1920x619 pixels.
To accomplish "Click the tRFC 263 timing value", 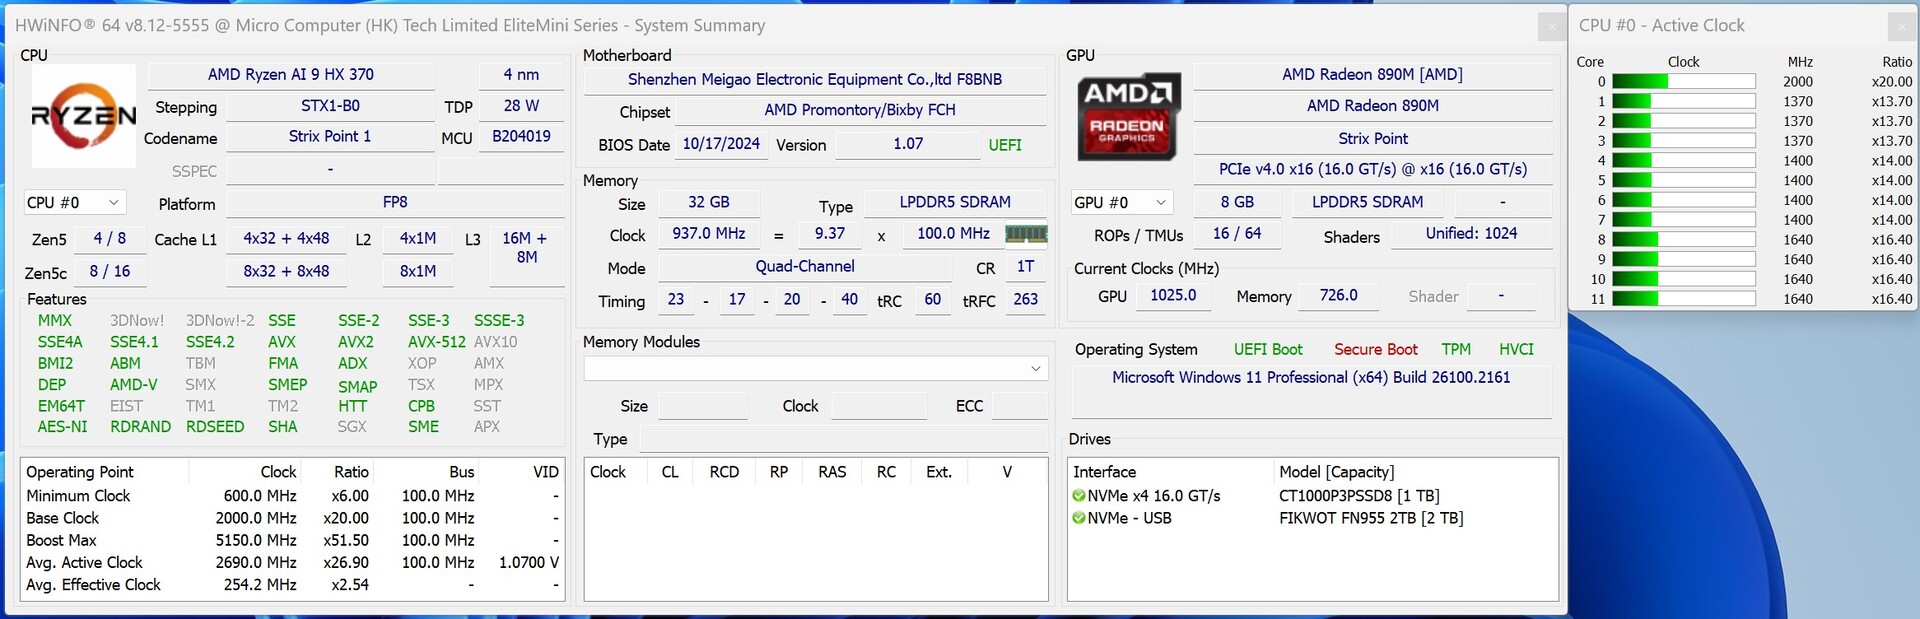I will [x=1026, y=300].
